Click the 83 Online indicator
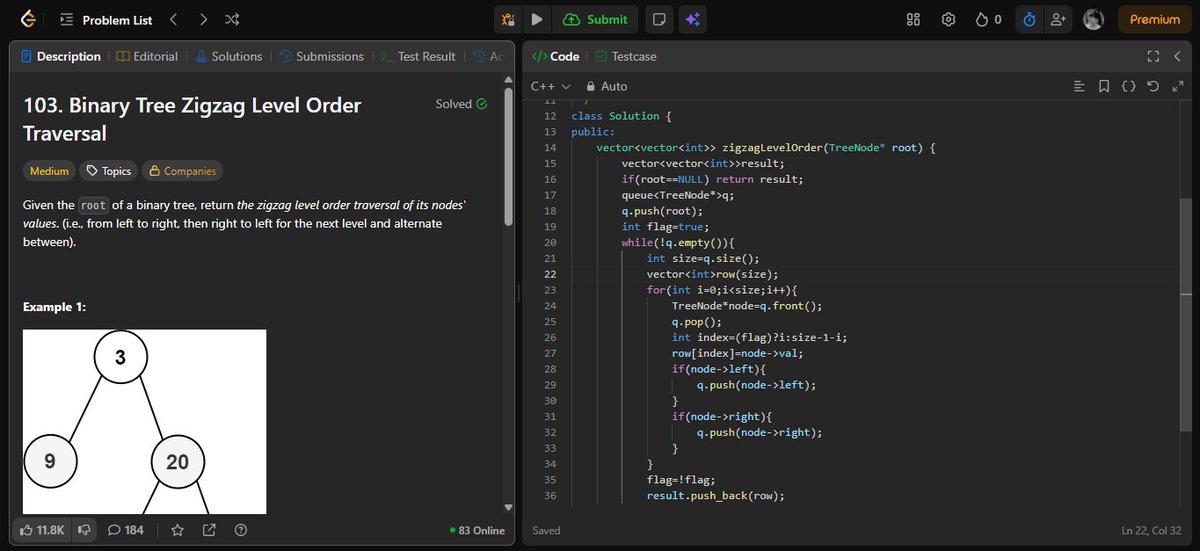This screenshot has height=551, width=1200. tap(477, 530)
